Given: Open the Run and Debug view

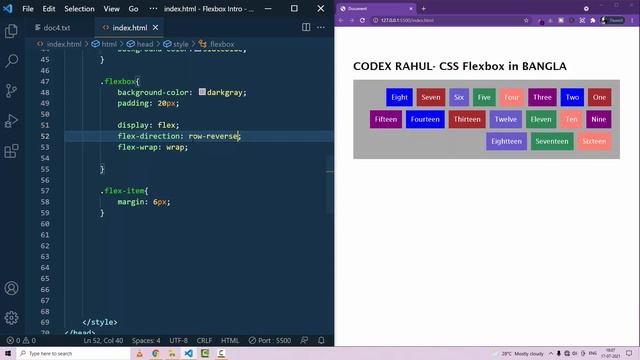Looking at the screenshot, I should [x=11, y=121].
